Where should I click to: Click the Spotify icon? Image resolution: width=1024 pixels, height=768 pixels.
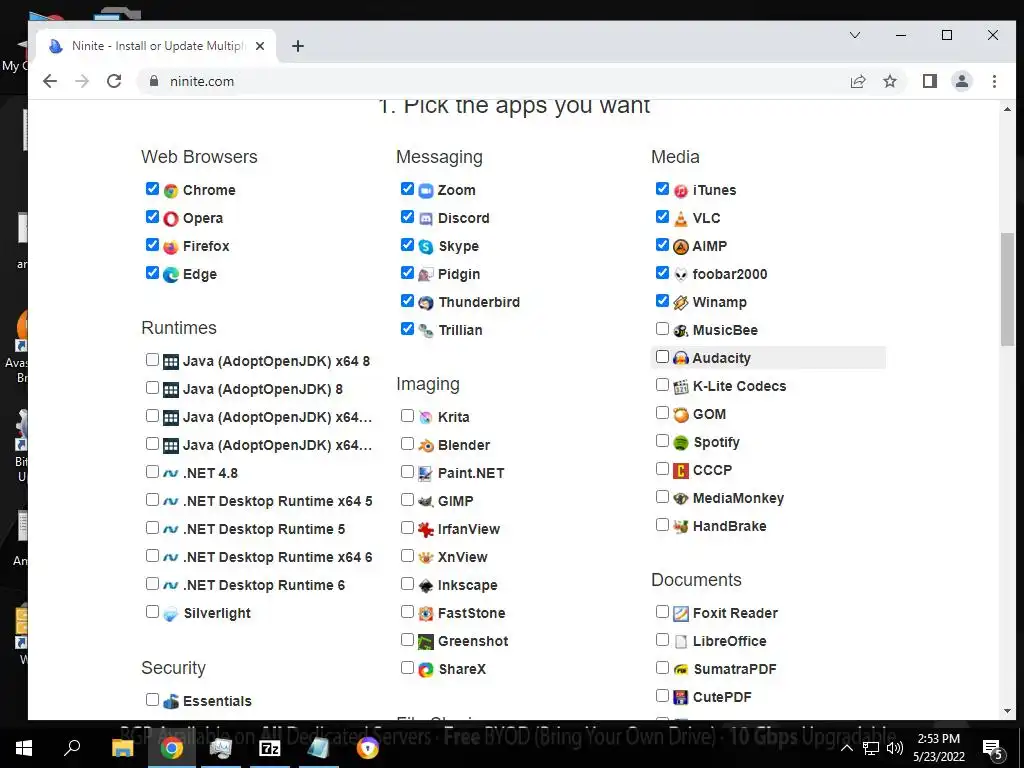[680, 443]
